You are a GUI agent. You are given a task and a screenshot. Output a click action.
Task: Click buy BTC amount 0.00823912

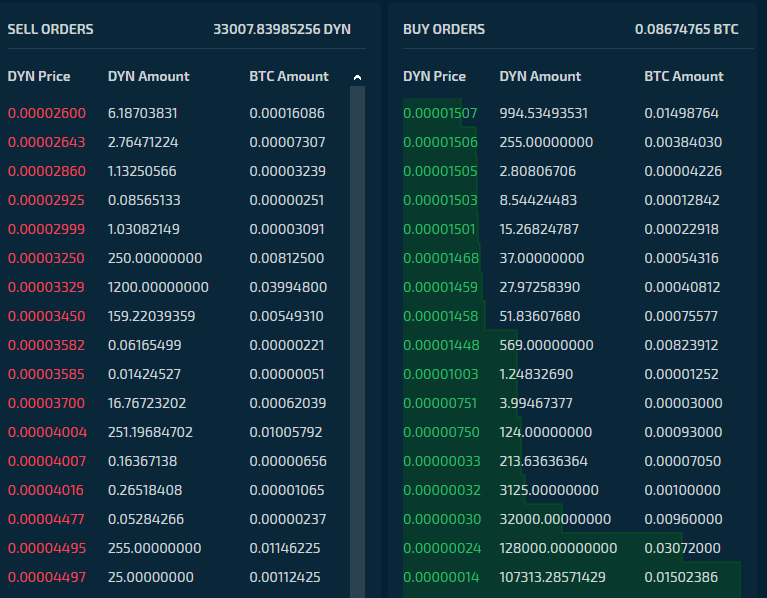pyautogui.click(x=681, y=345)
